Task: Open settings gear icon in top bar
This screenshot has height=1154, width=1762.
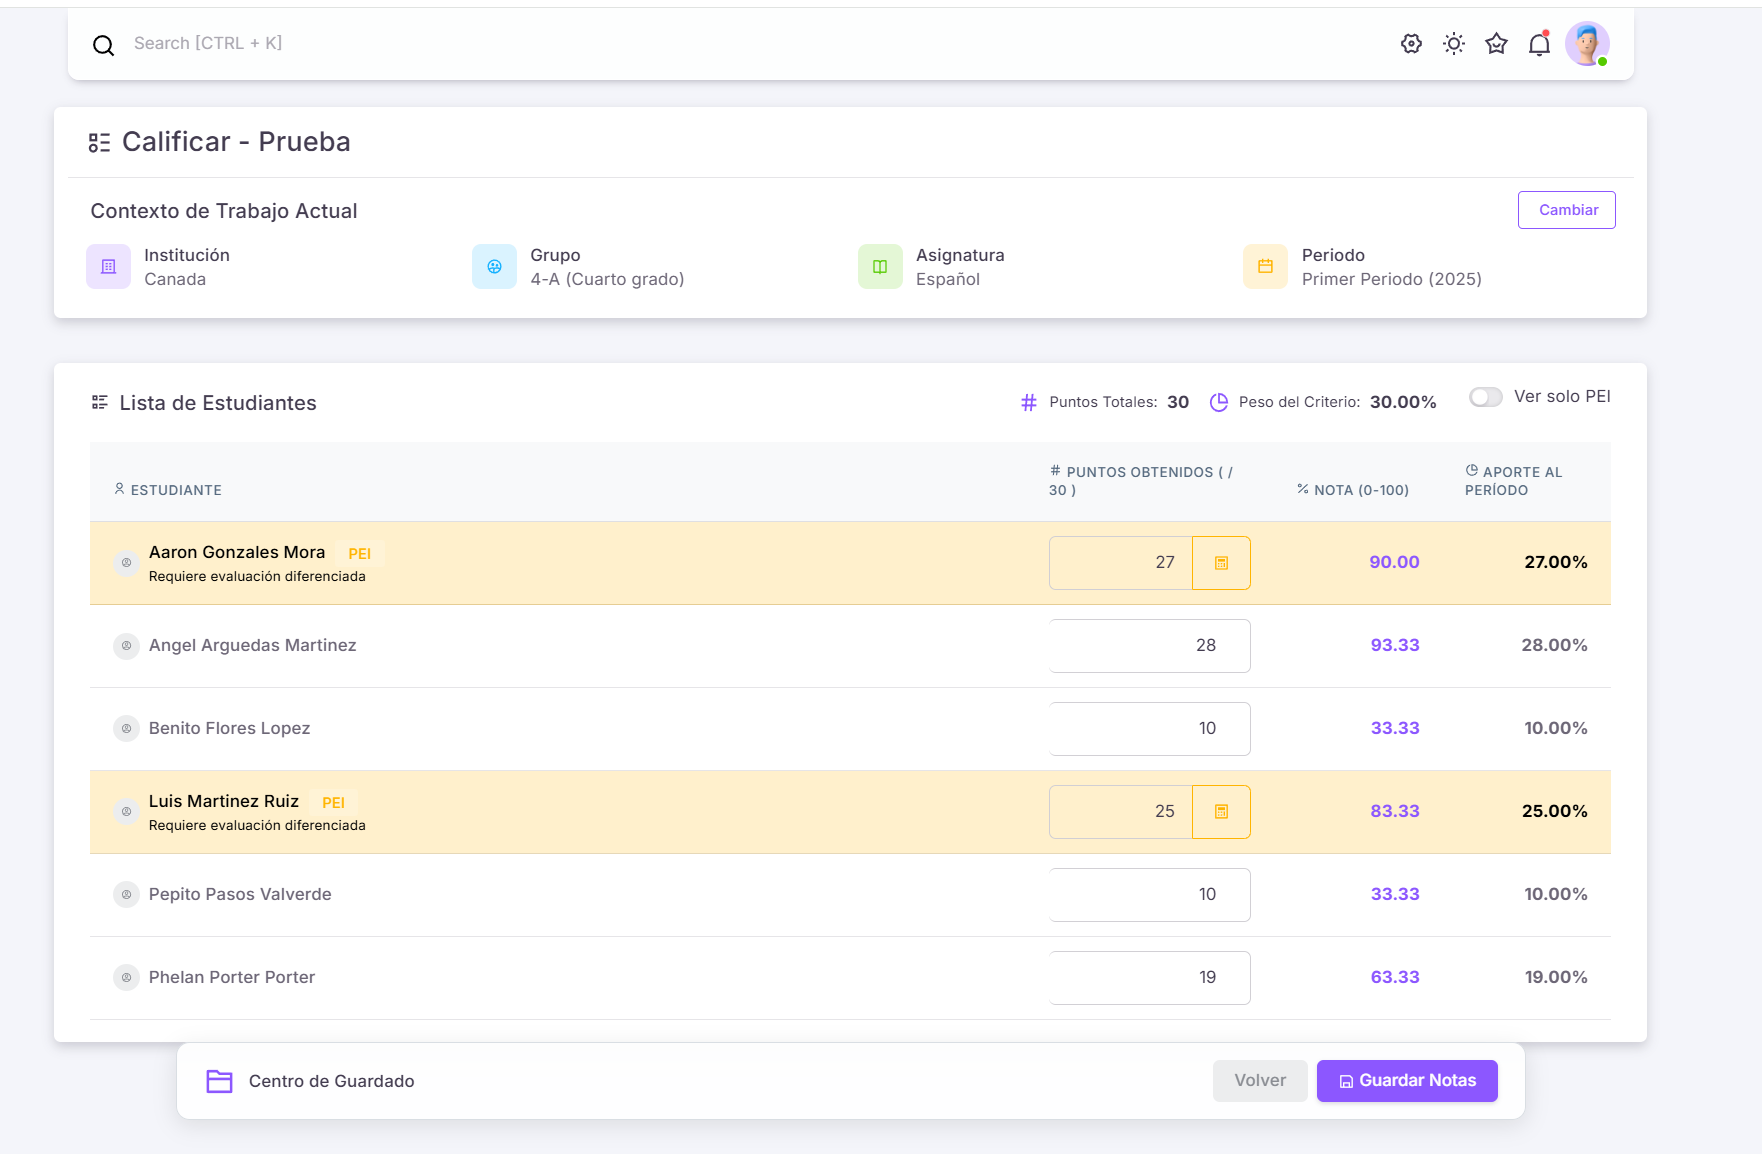Action: pyautogui.click(x=1411, y=44)
